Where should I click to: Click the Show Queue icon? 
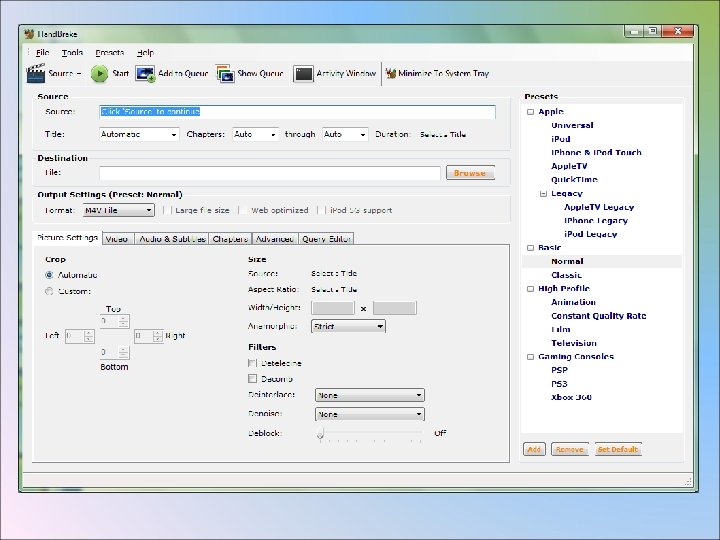point(225,73)
